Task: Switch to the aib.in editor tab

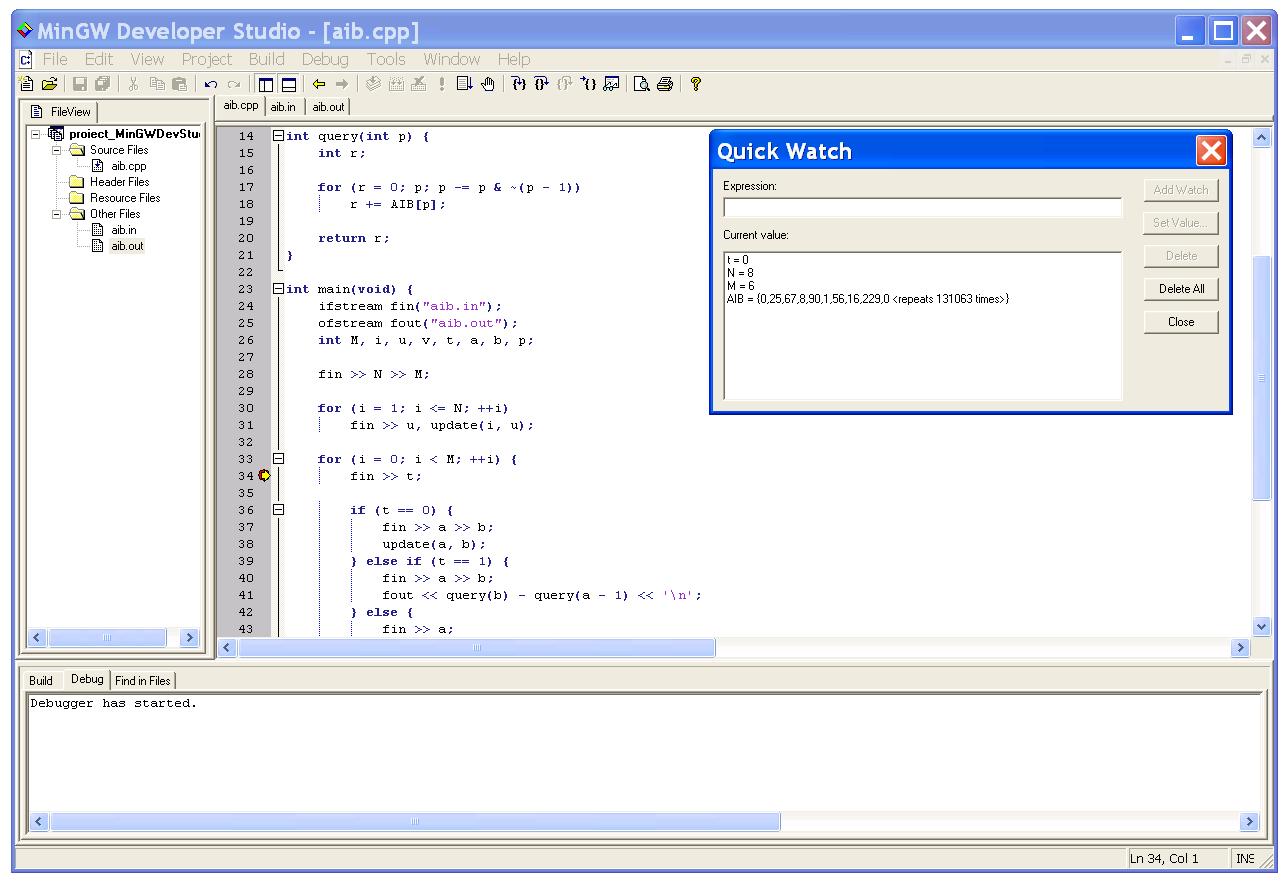Action: 284,107
